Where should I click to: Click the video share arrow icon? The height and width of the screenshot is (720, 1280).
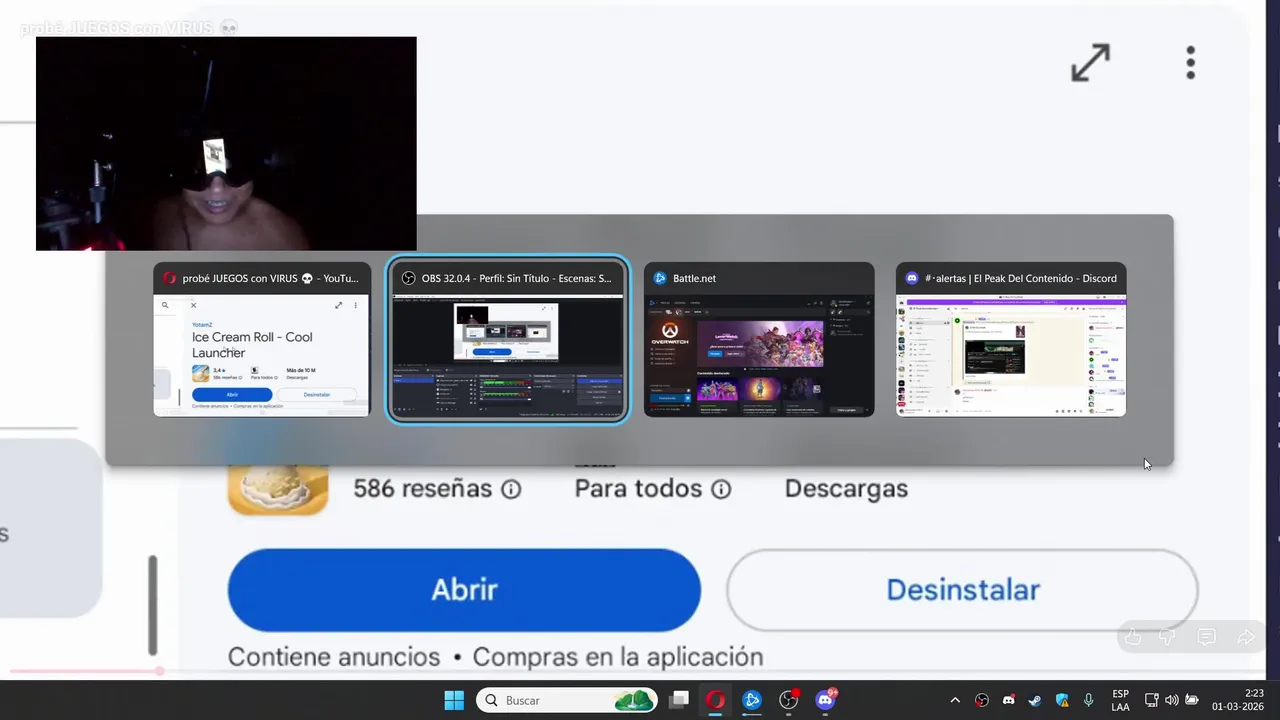[1246, 637]
